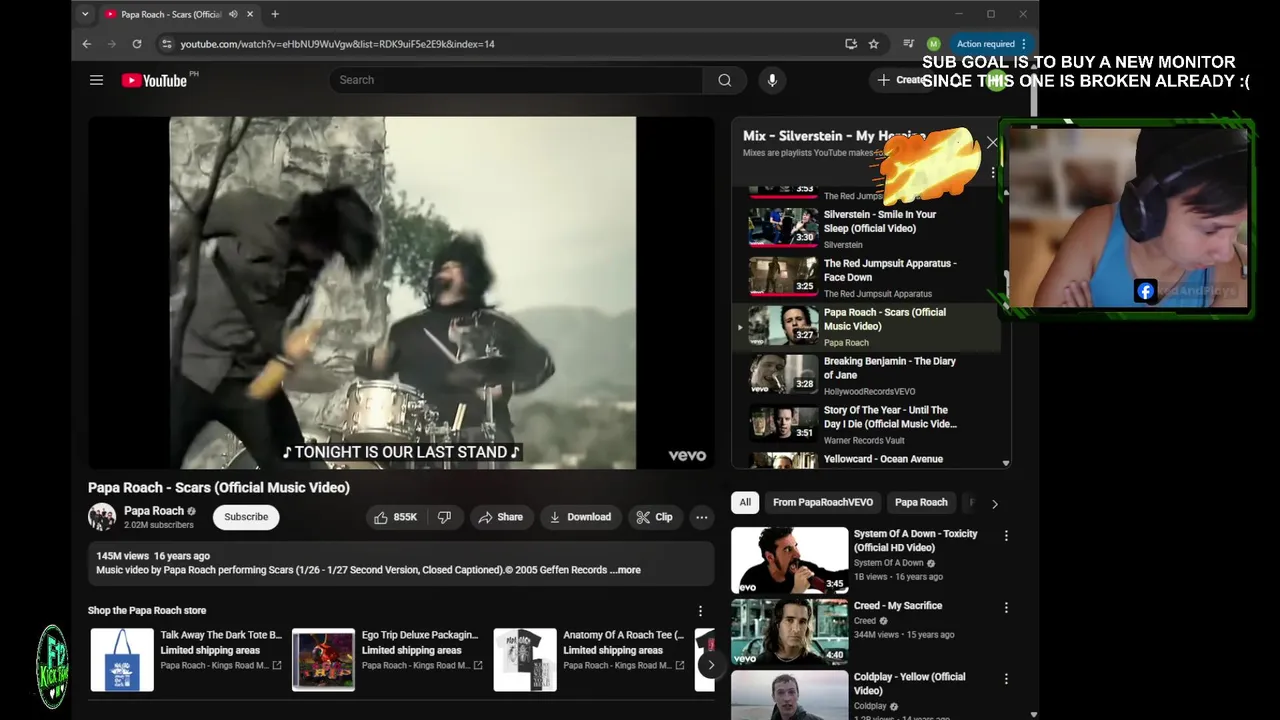Open Papa Roach store options menu
The image size is (1280, 720).
click(700, 611)
